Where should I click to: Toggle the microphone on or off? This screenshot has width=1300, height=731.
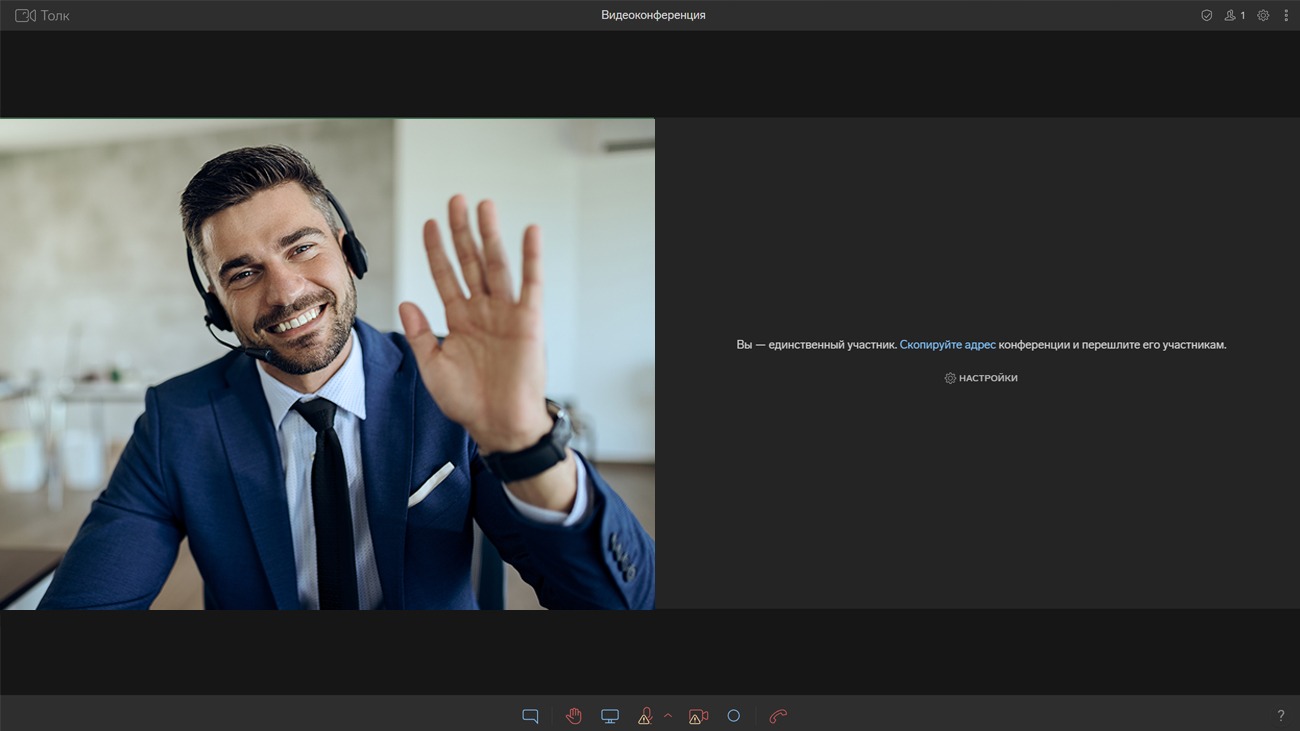(645, 716)
